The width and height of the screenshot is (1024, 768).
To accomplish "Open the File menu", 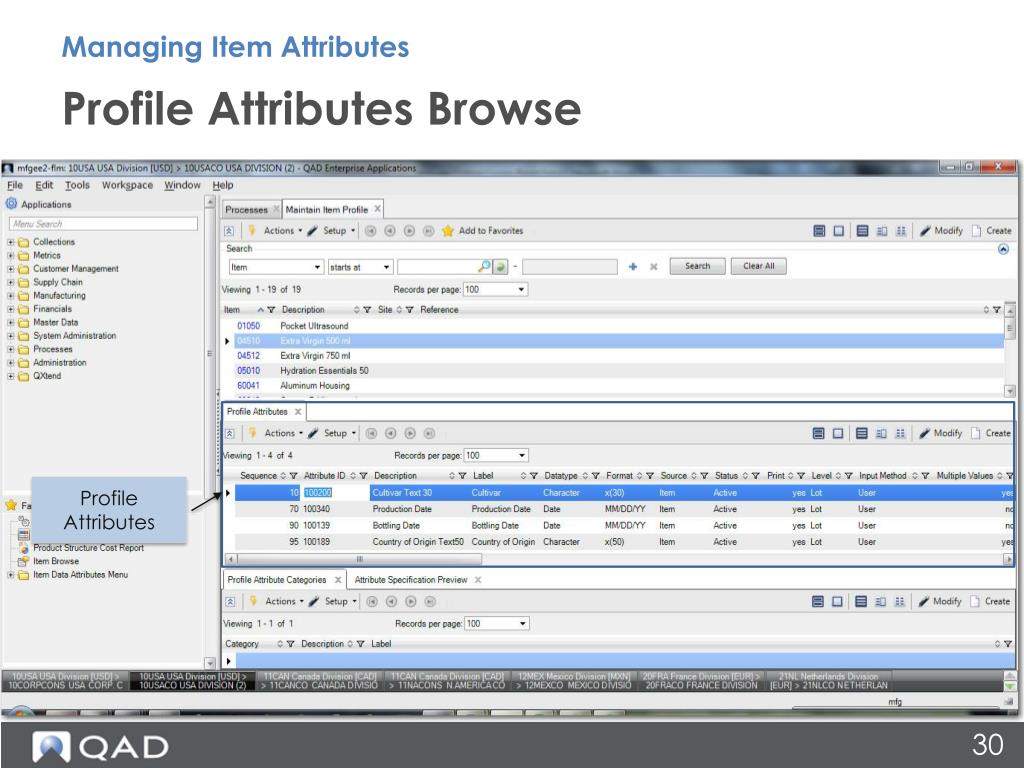I will (14, 185).
